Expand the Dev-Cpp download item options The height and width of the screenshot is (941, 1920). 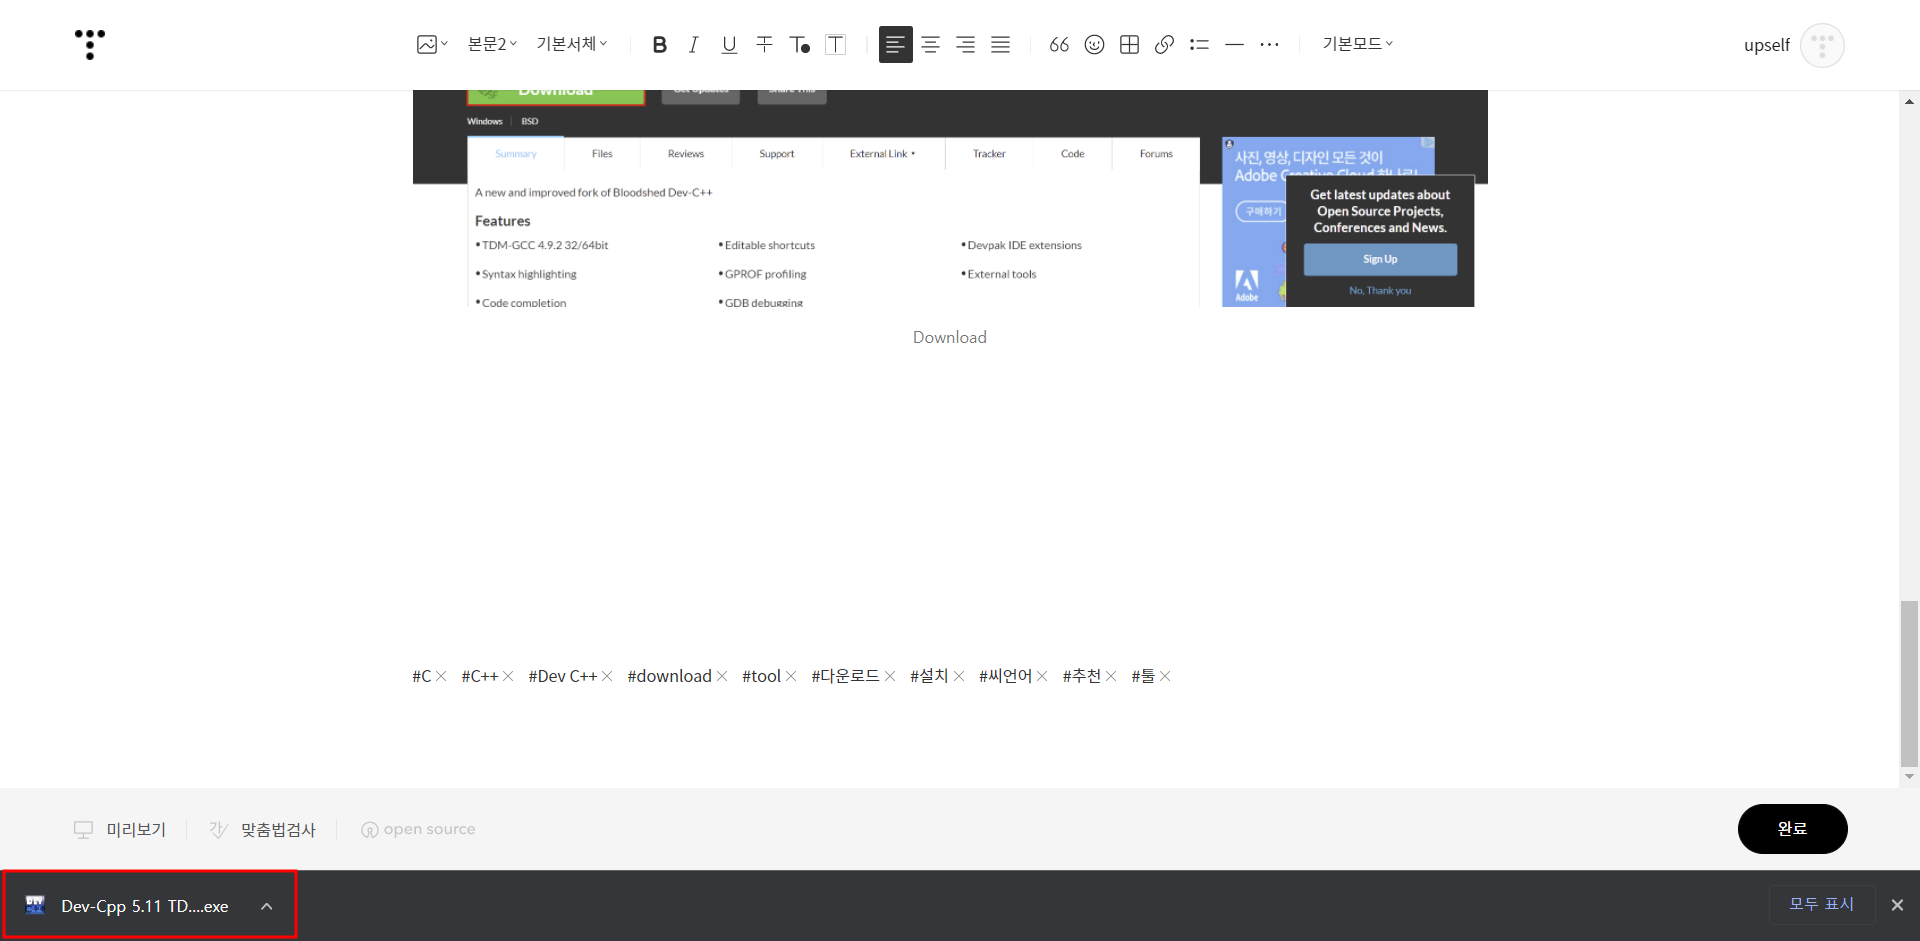[x=267, y=906]
